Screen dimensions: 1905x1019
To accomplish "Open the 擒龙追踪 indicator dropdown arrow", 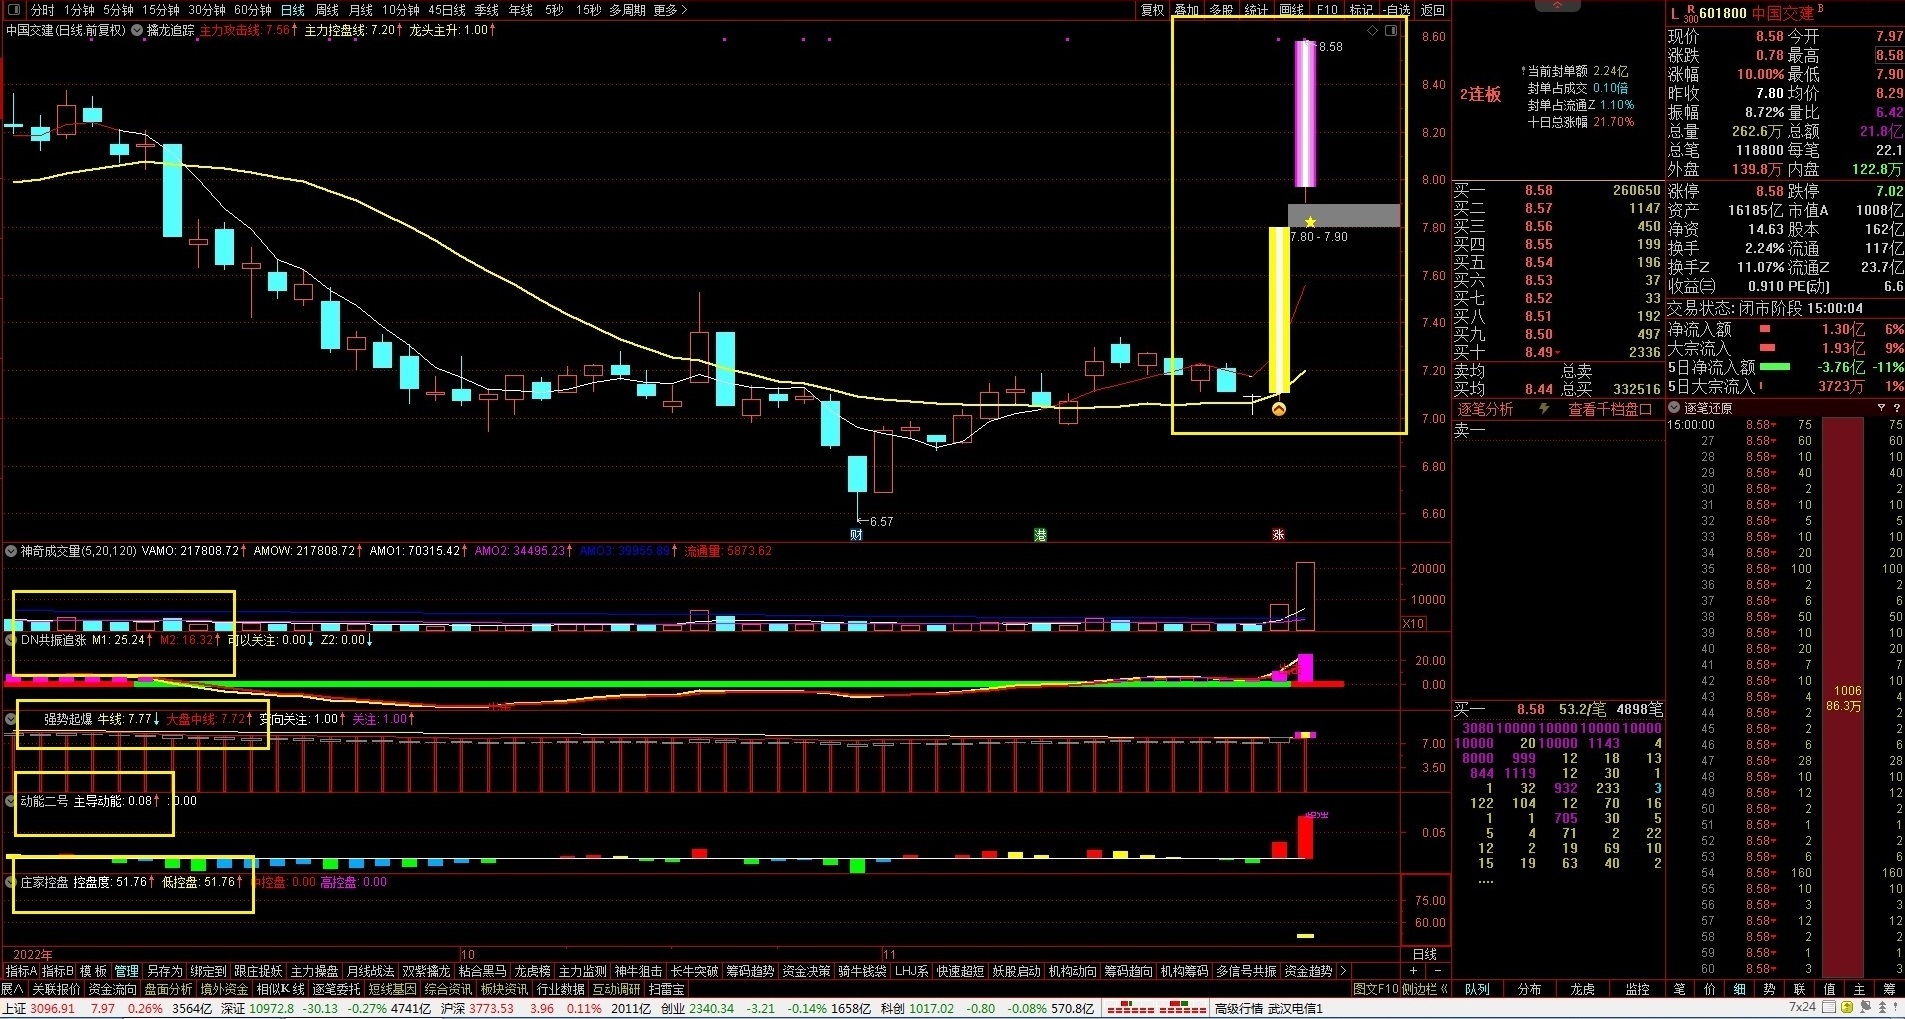I will pyautogui.click(x=137, y=30).
